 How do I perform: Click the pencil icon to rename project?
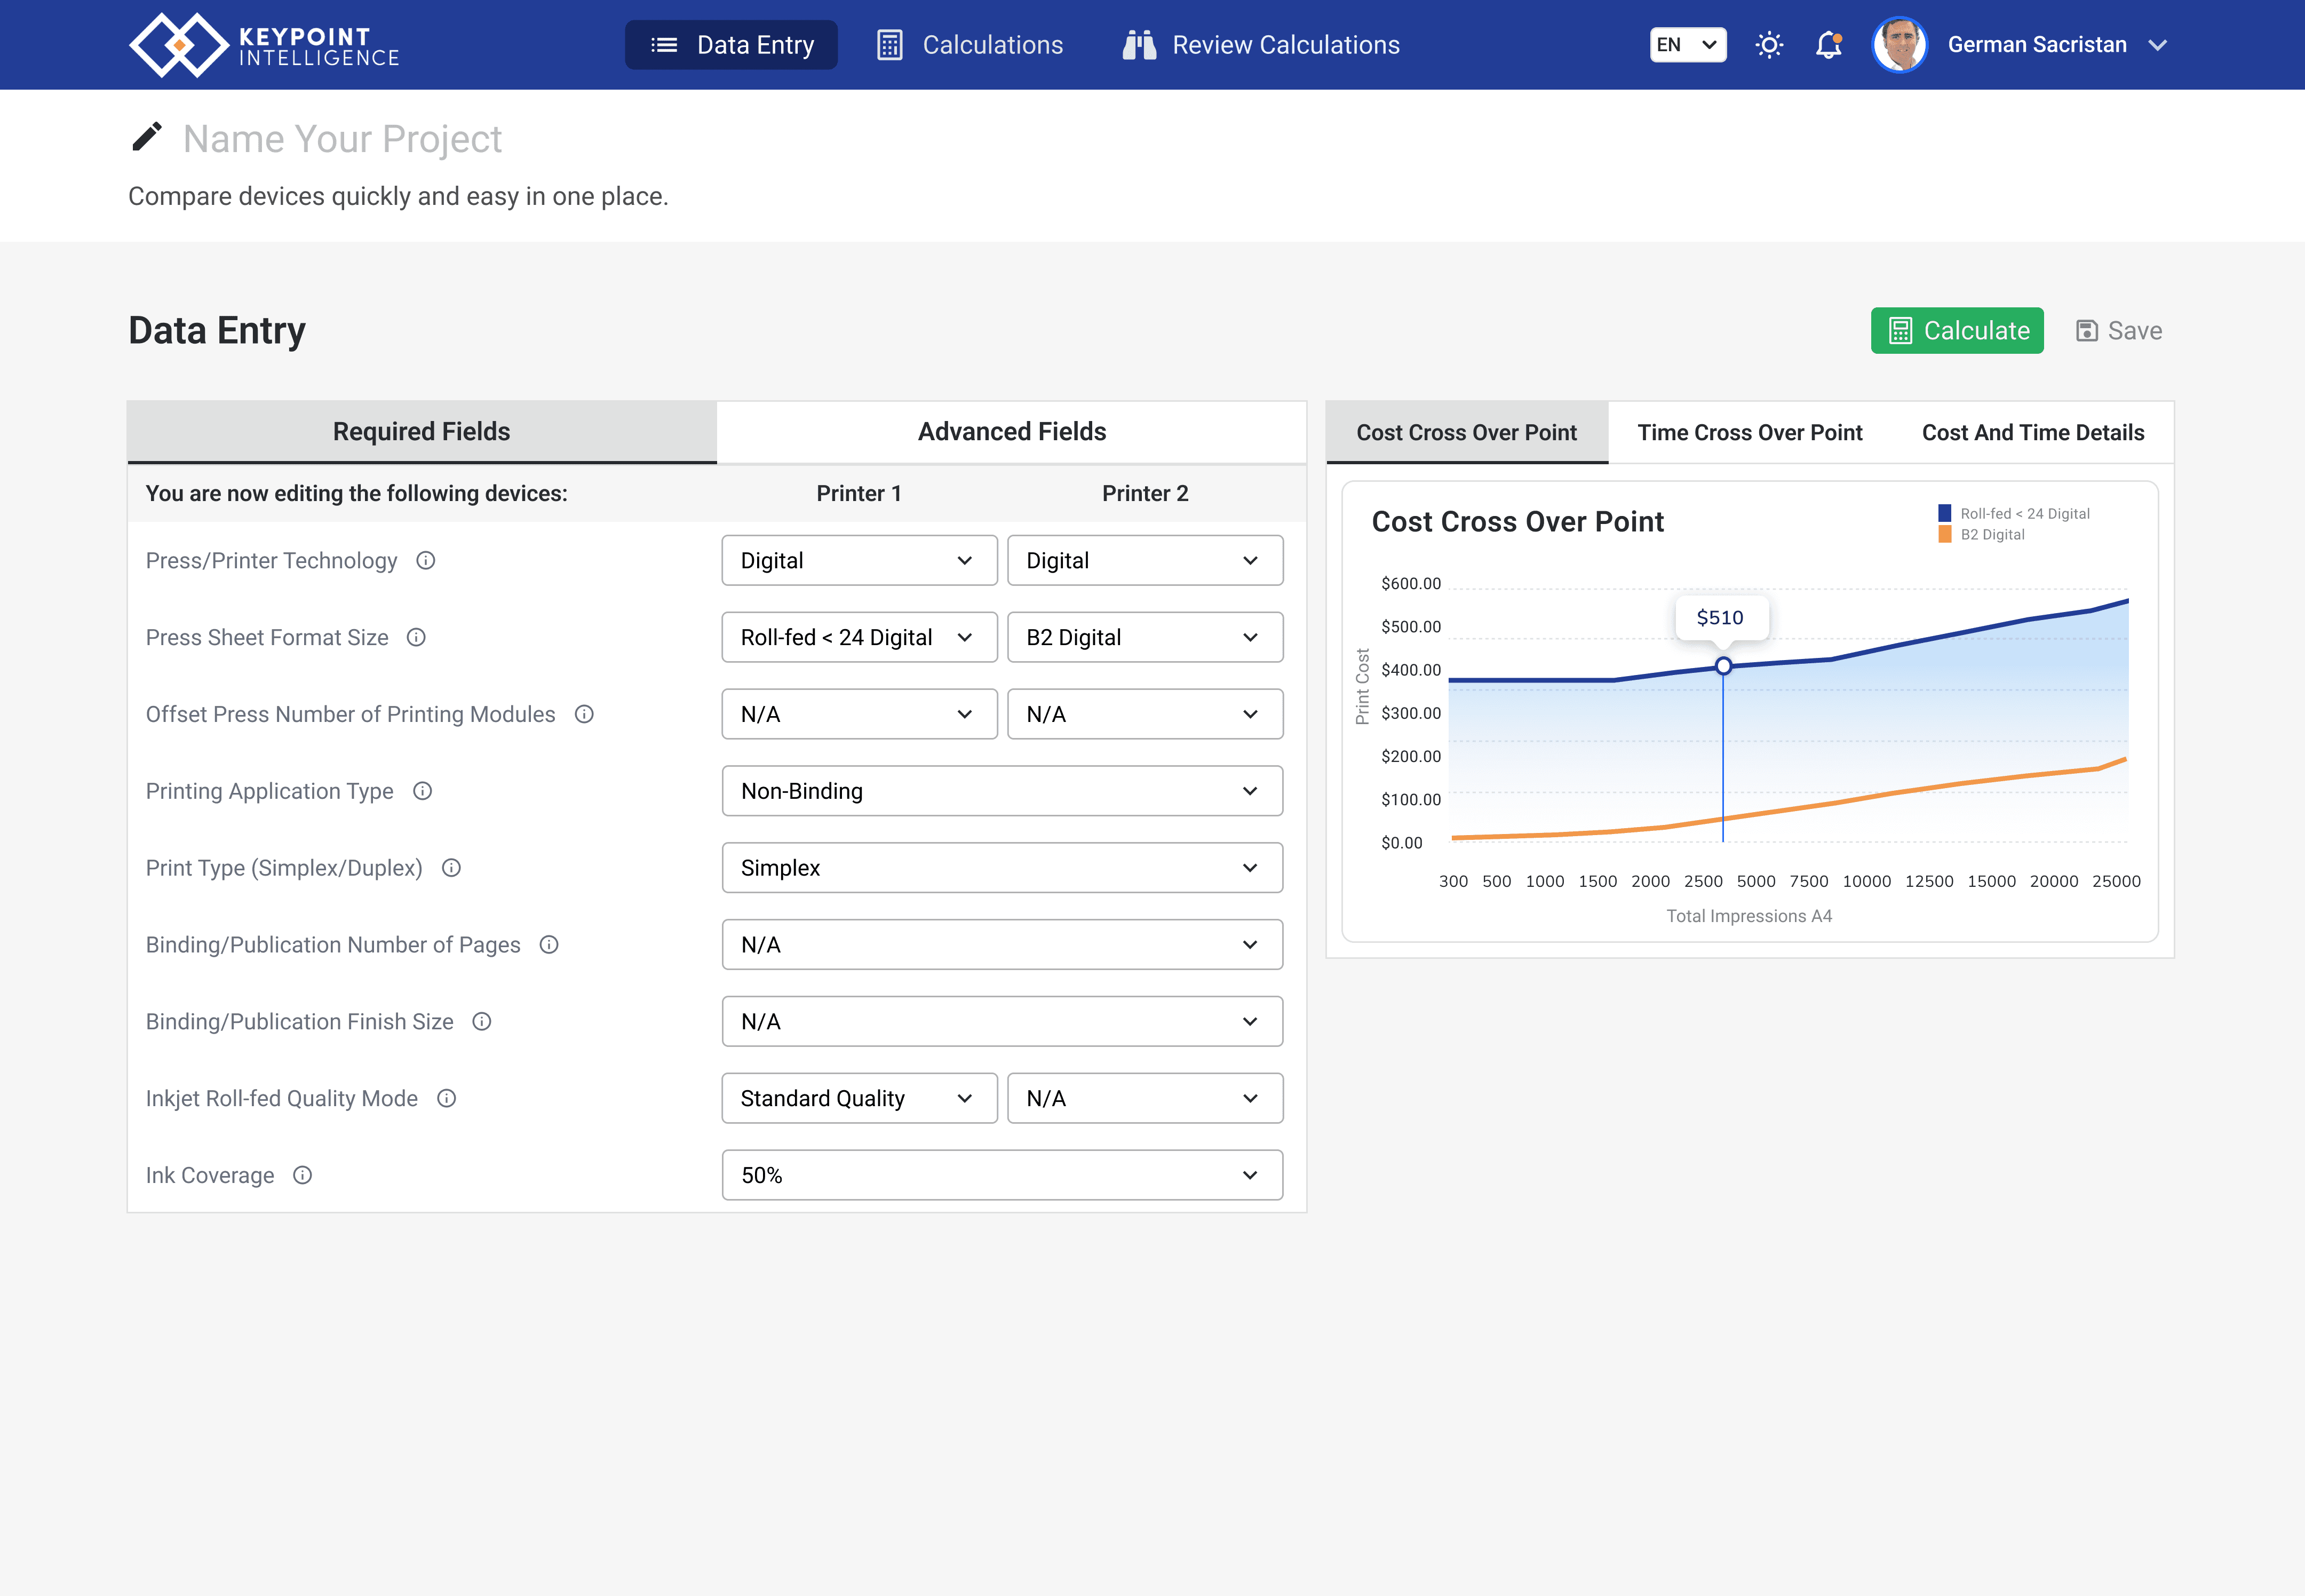coord(147,137)
